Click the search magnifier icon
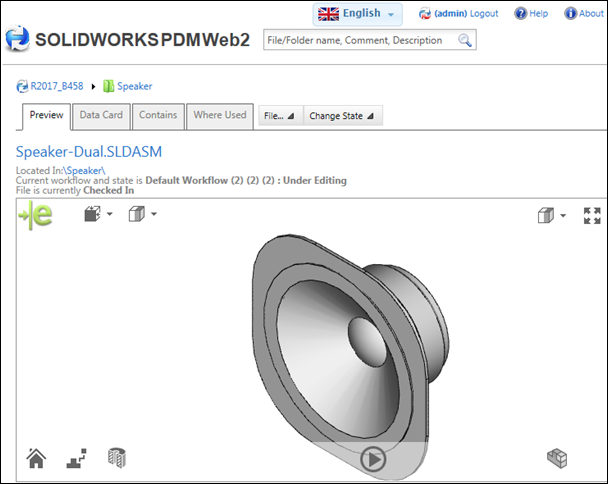This screenshot has width=608, height=484. (465, 41)
